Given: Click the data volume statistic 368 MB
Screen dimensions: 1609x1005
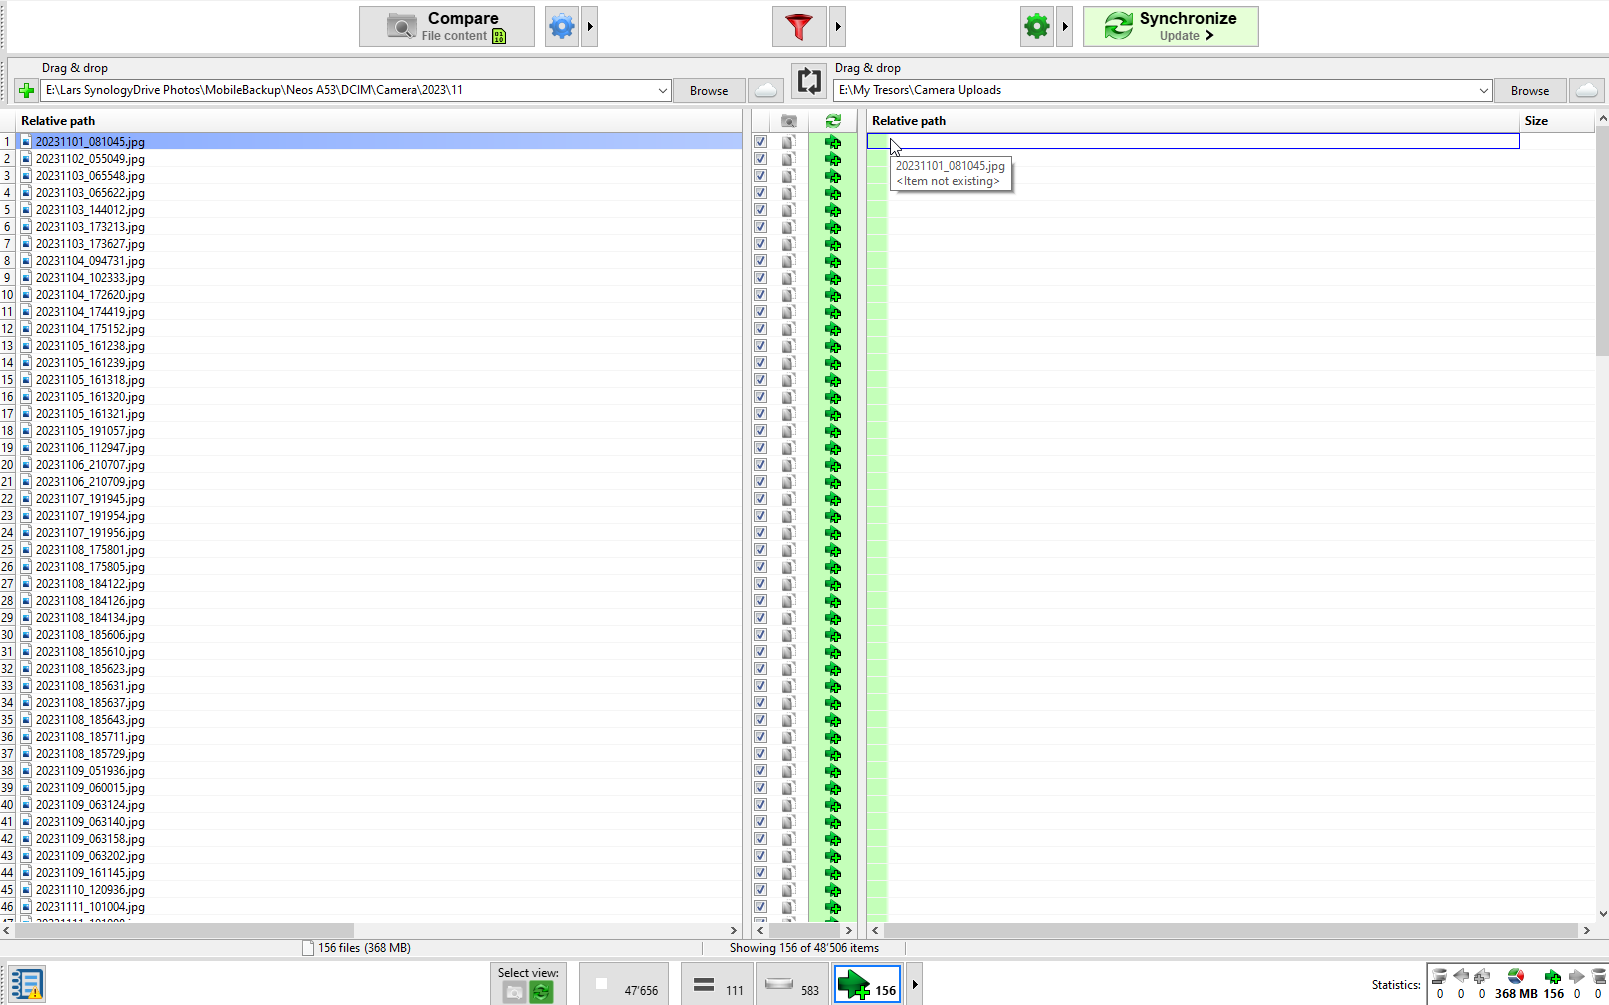Looking at the screenshot, I should (1516, 984).
